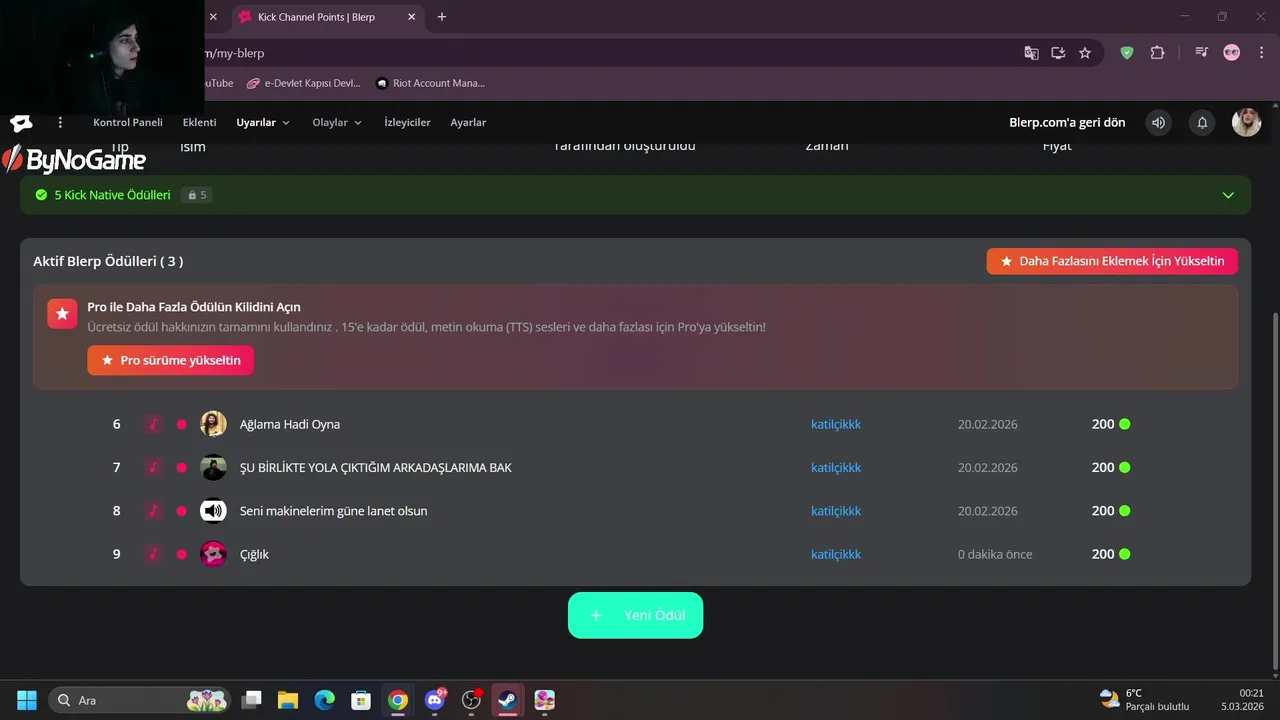Open the user avatar menu in Blerp header

tap(1246, 122)
